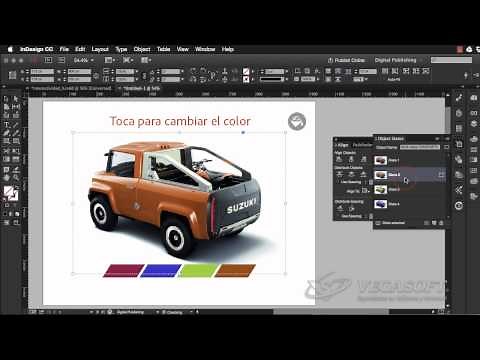Screen dimensions: 480x360
Task: Open the Help menu
Action: click(x=228, y=49)
